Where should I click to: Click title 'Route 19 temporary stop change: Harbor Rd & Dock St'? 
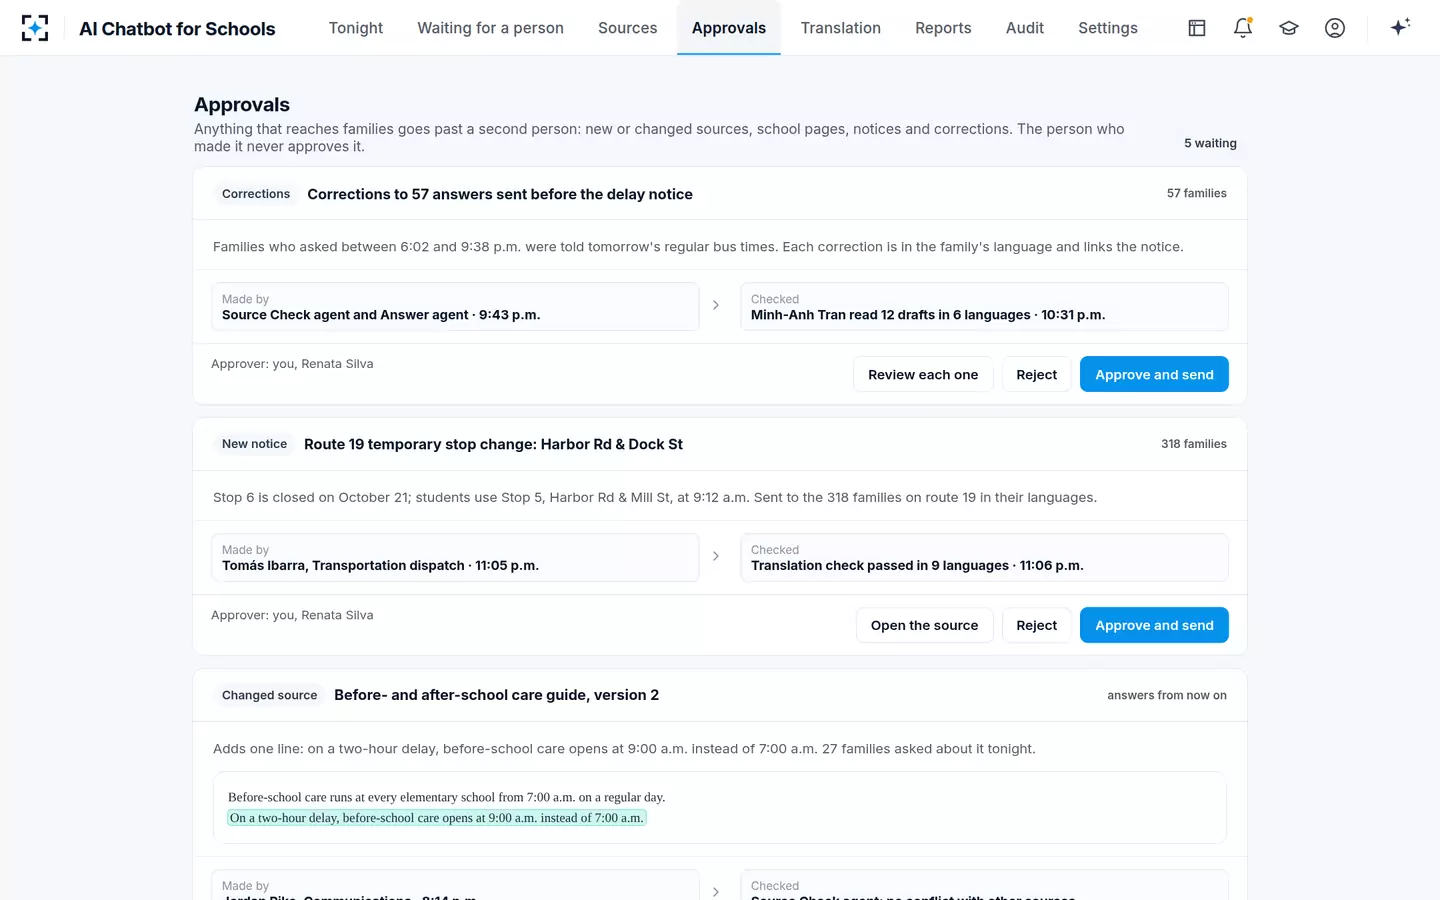(x=493, y=444)
